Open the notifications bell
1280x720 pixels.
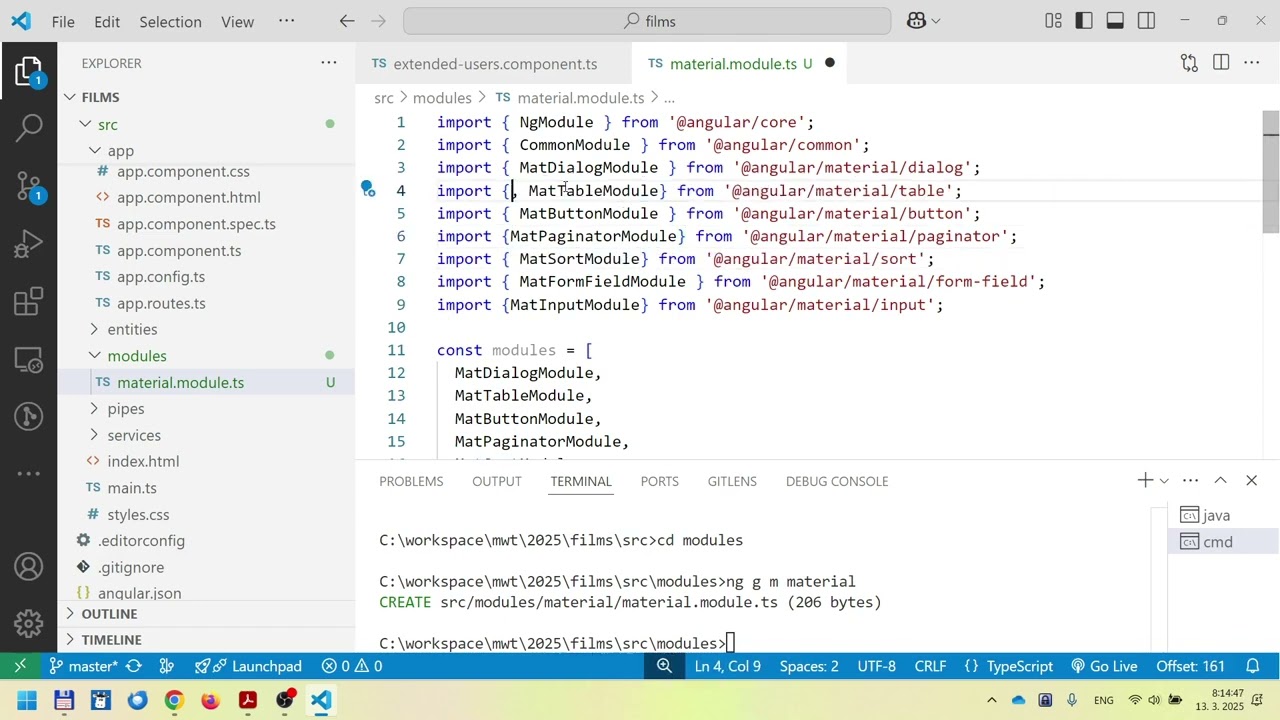point(1253,666)
